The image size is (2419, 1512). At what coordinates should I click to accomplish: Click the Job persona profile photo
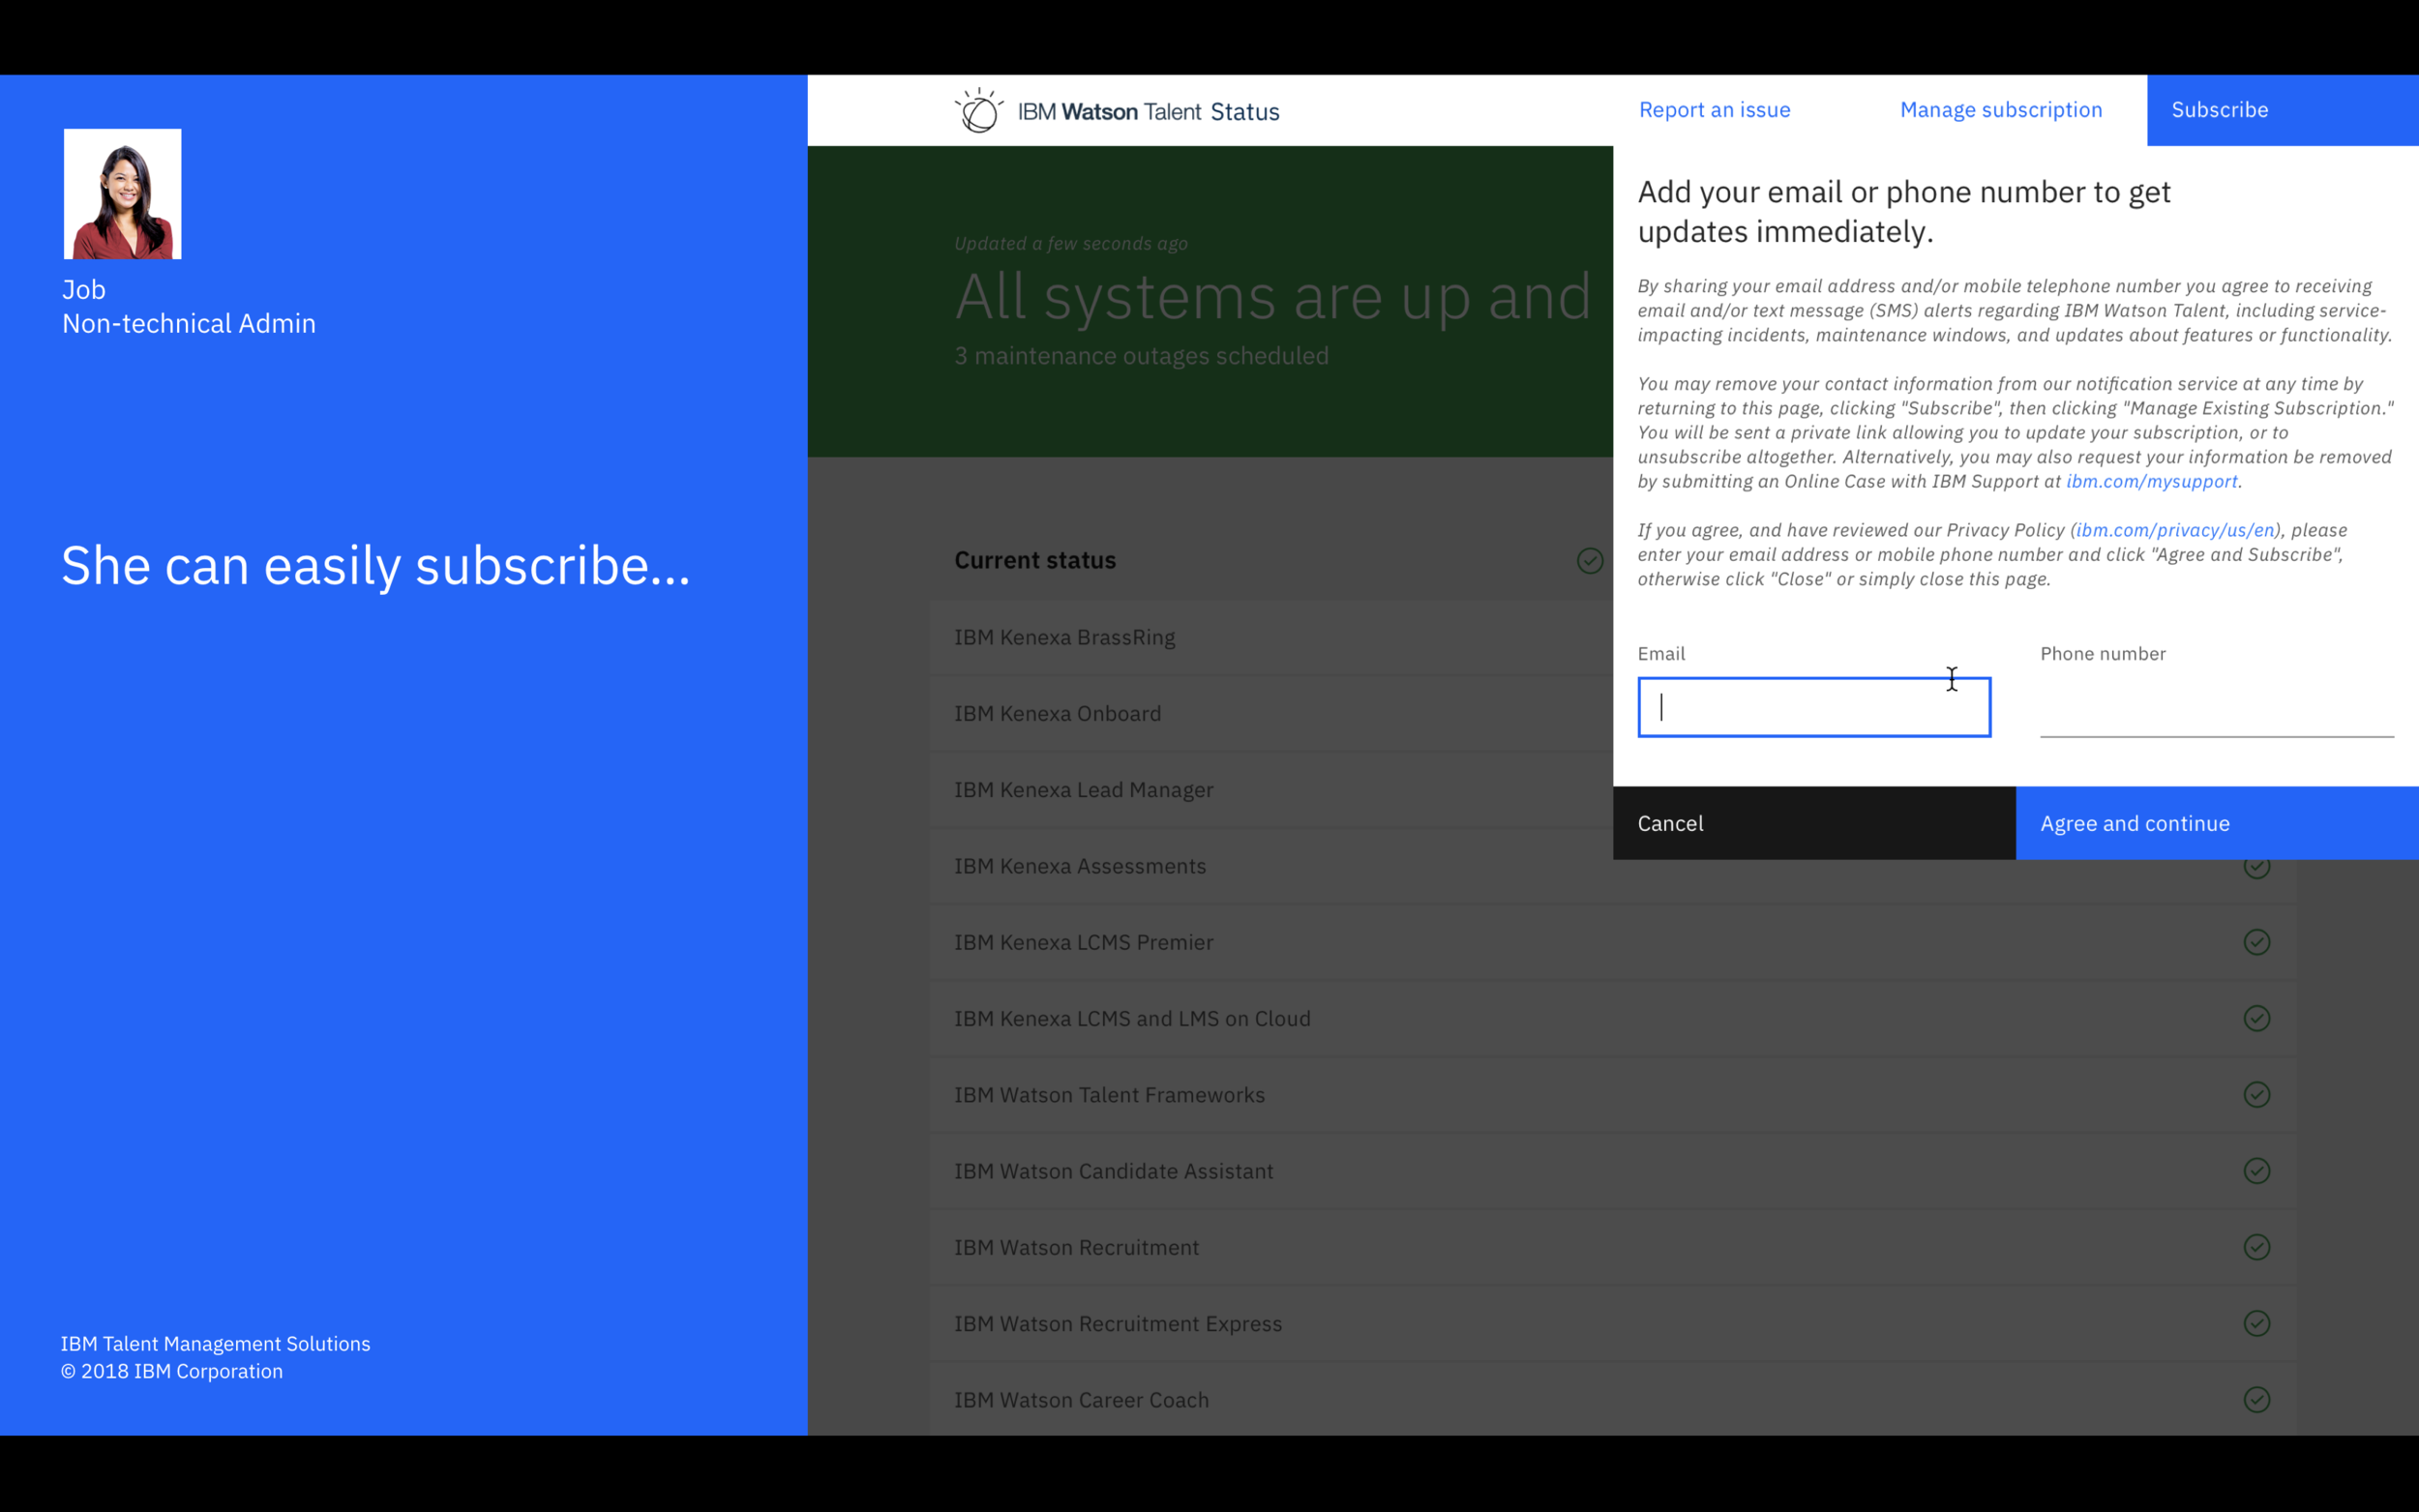point(123,194)
